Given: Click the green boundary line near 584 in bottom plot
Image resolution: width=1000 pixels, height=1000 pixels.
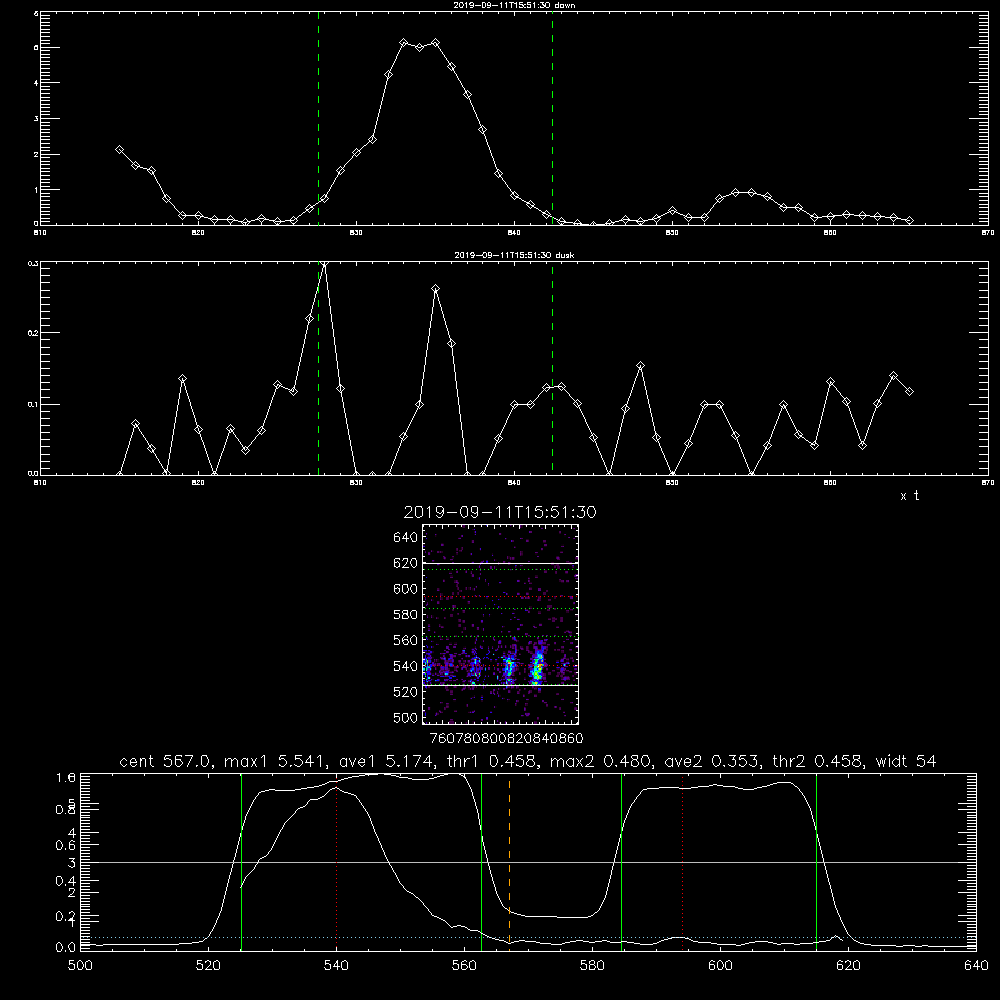Looking at the screenshot, I should click(621, 861).
